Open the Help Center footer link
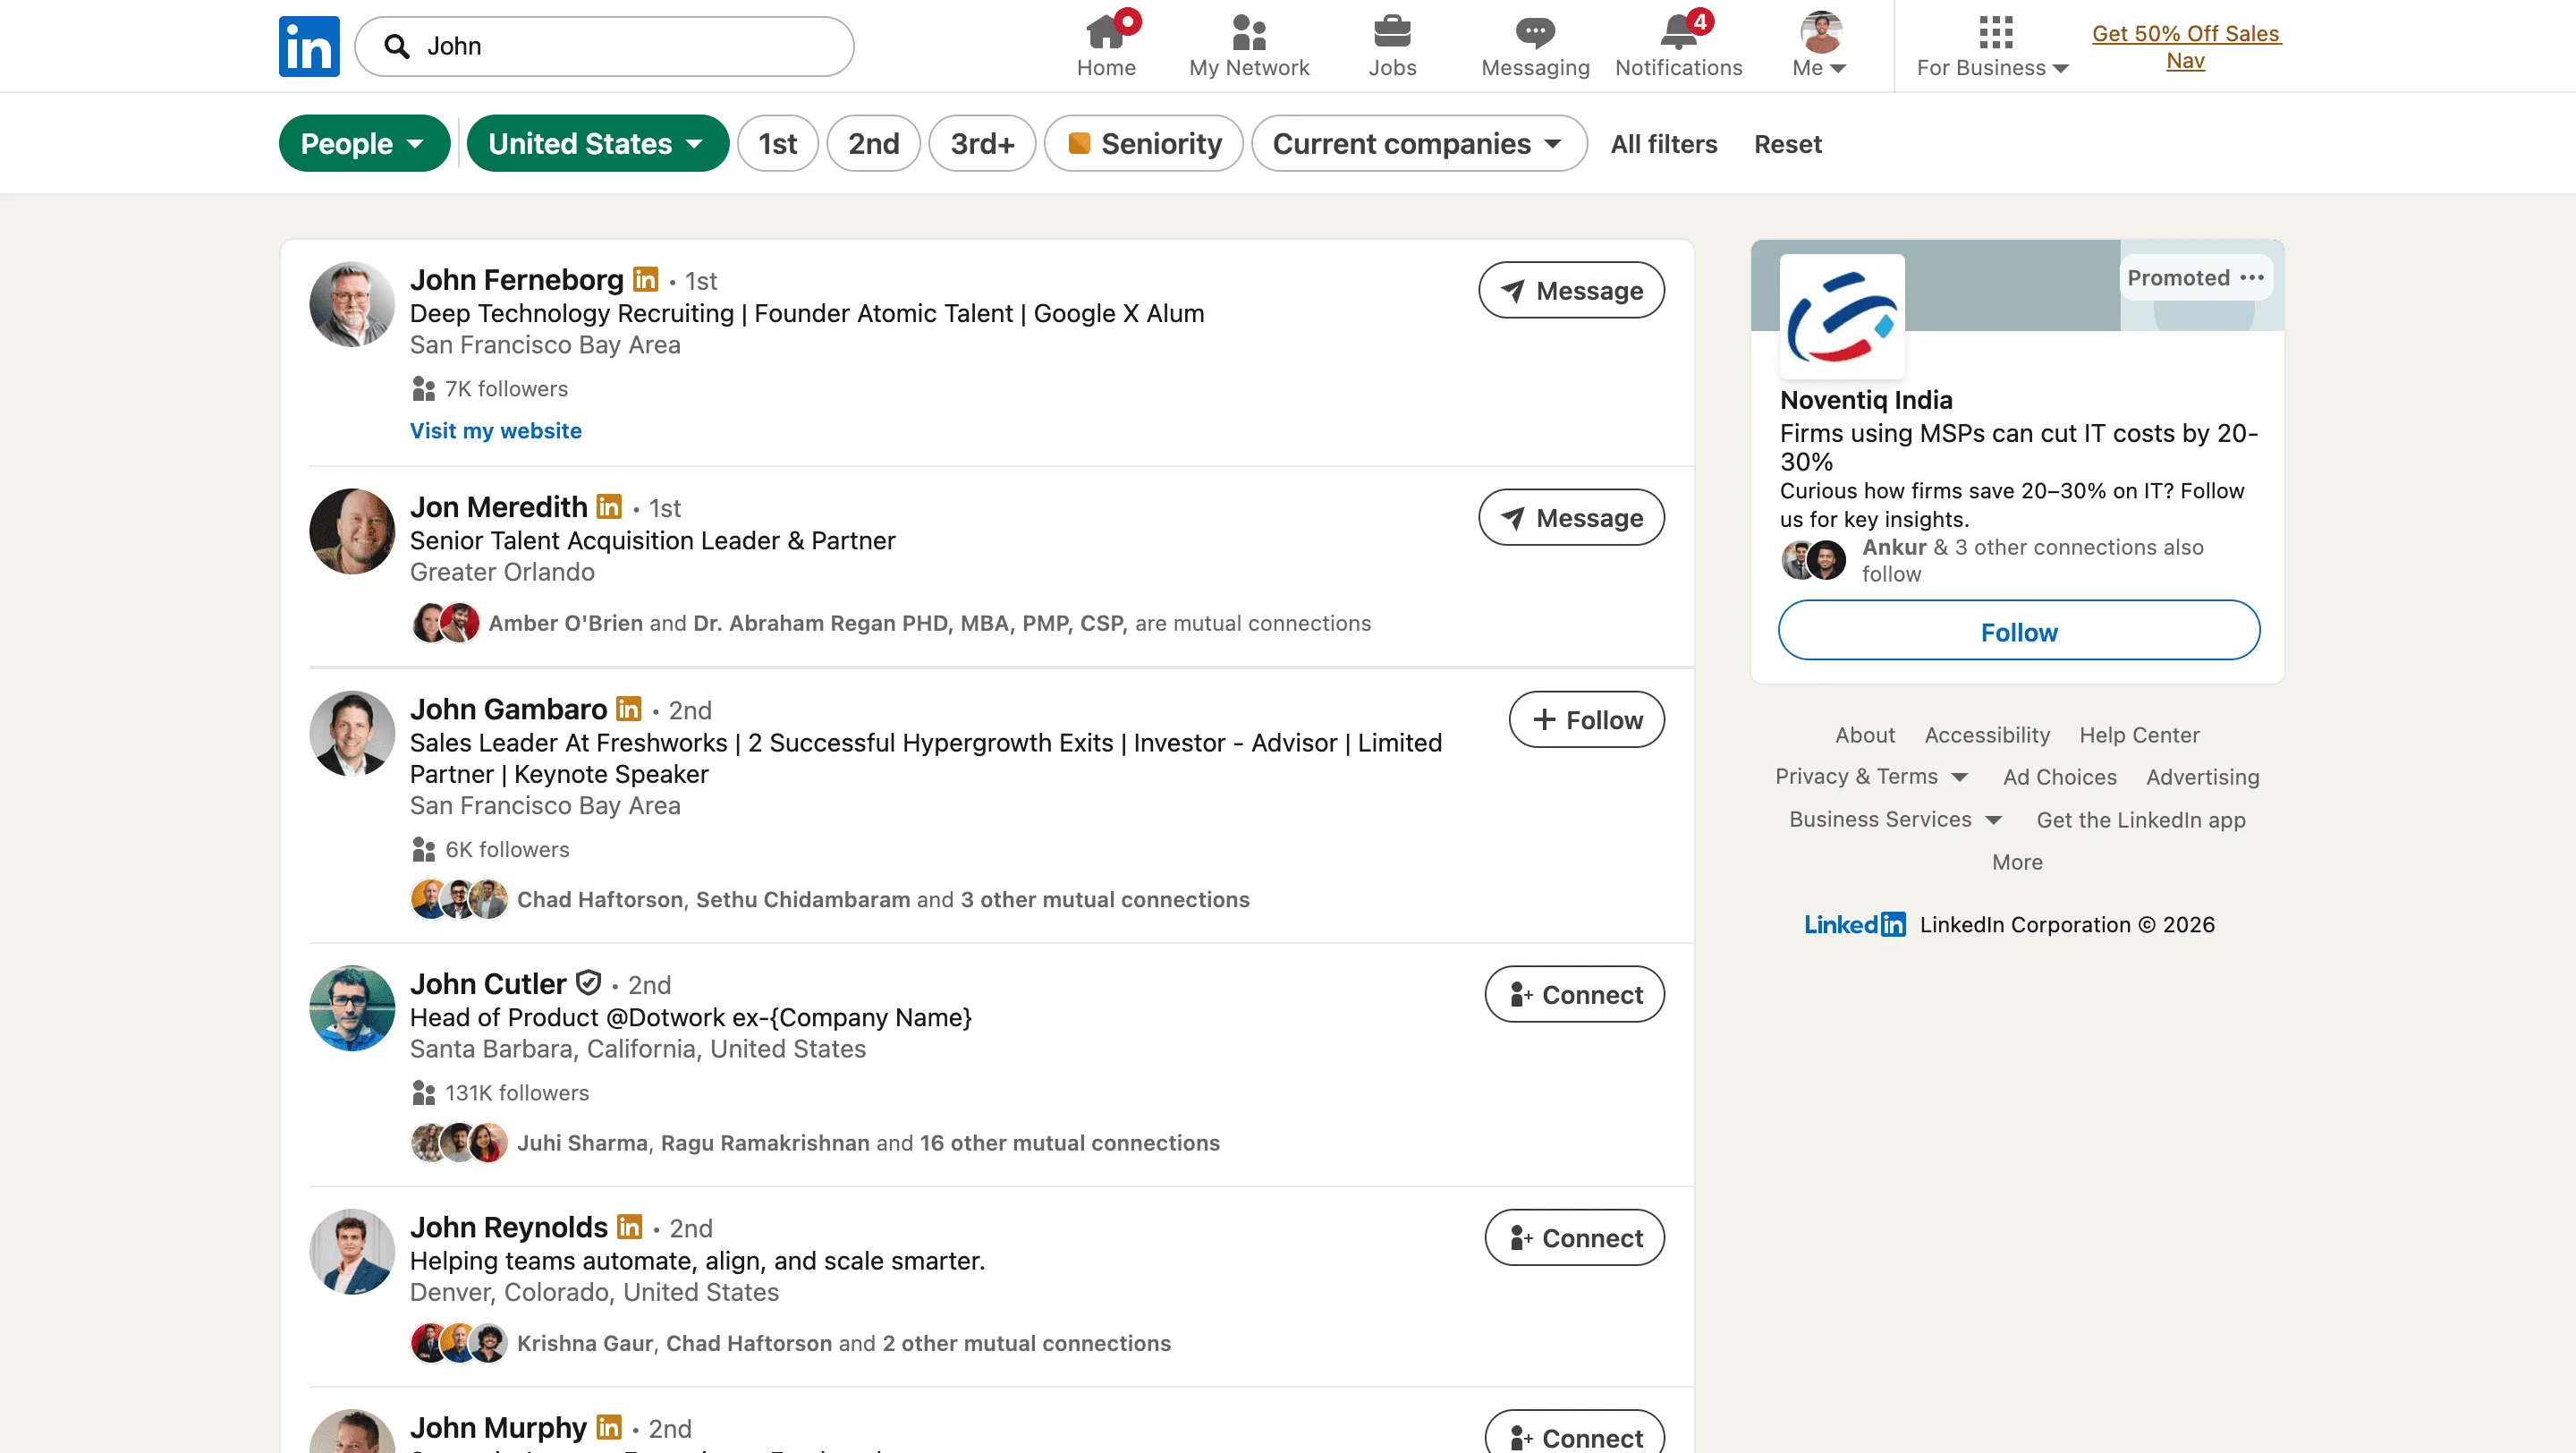The image size is (2576, 1453). click(x=2139, y=735)
